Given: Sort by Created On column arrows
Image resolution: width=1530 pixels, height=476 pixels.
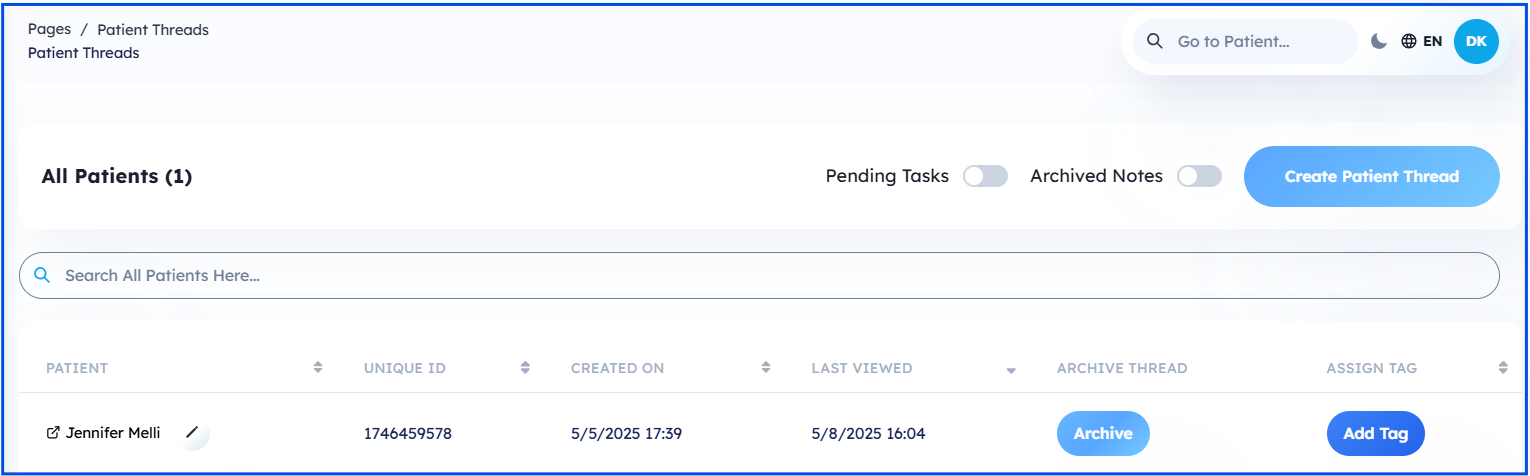Looking at the screenshot, I should coord(766,368).
